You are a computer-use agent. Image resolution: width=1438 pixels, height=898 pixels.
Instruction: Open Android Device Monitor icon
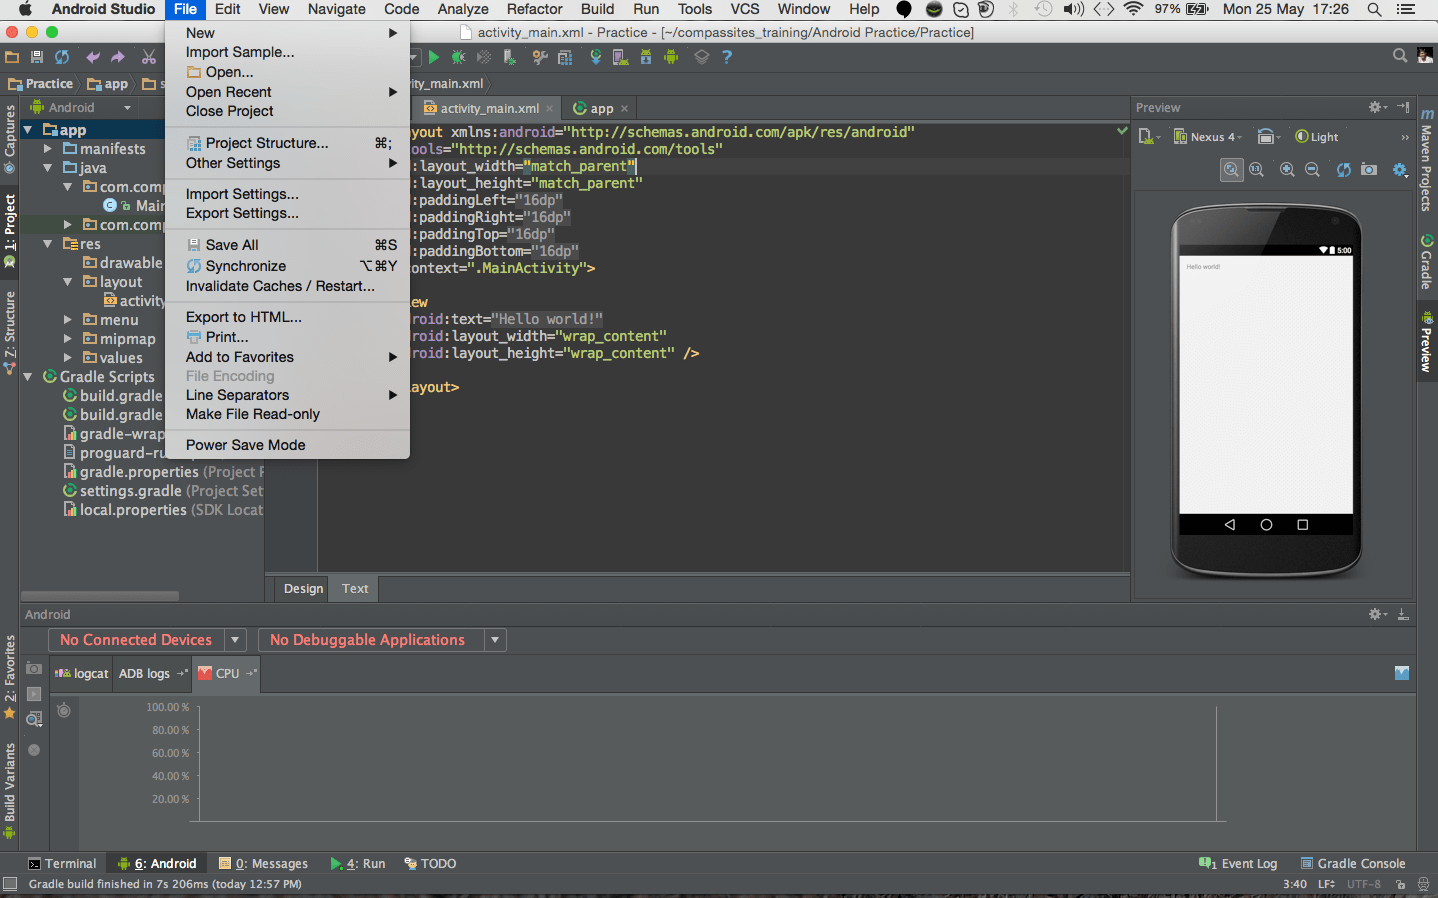pos(671,57)
